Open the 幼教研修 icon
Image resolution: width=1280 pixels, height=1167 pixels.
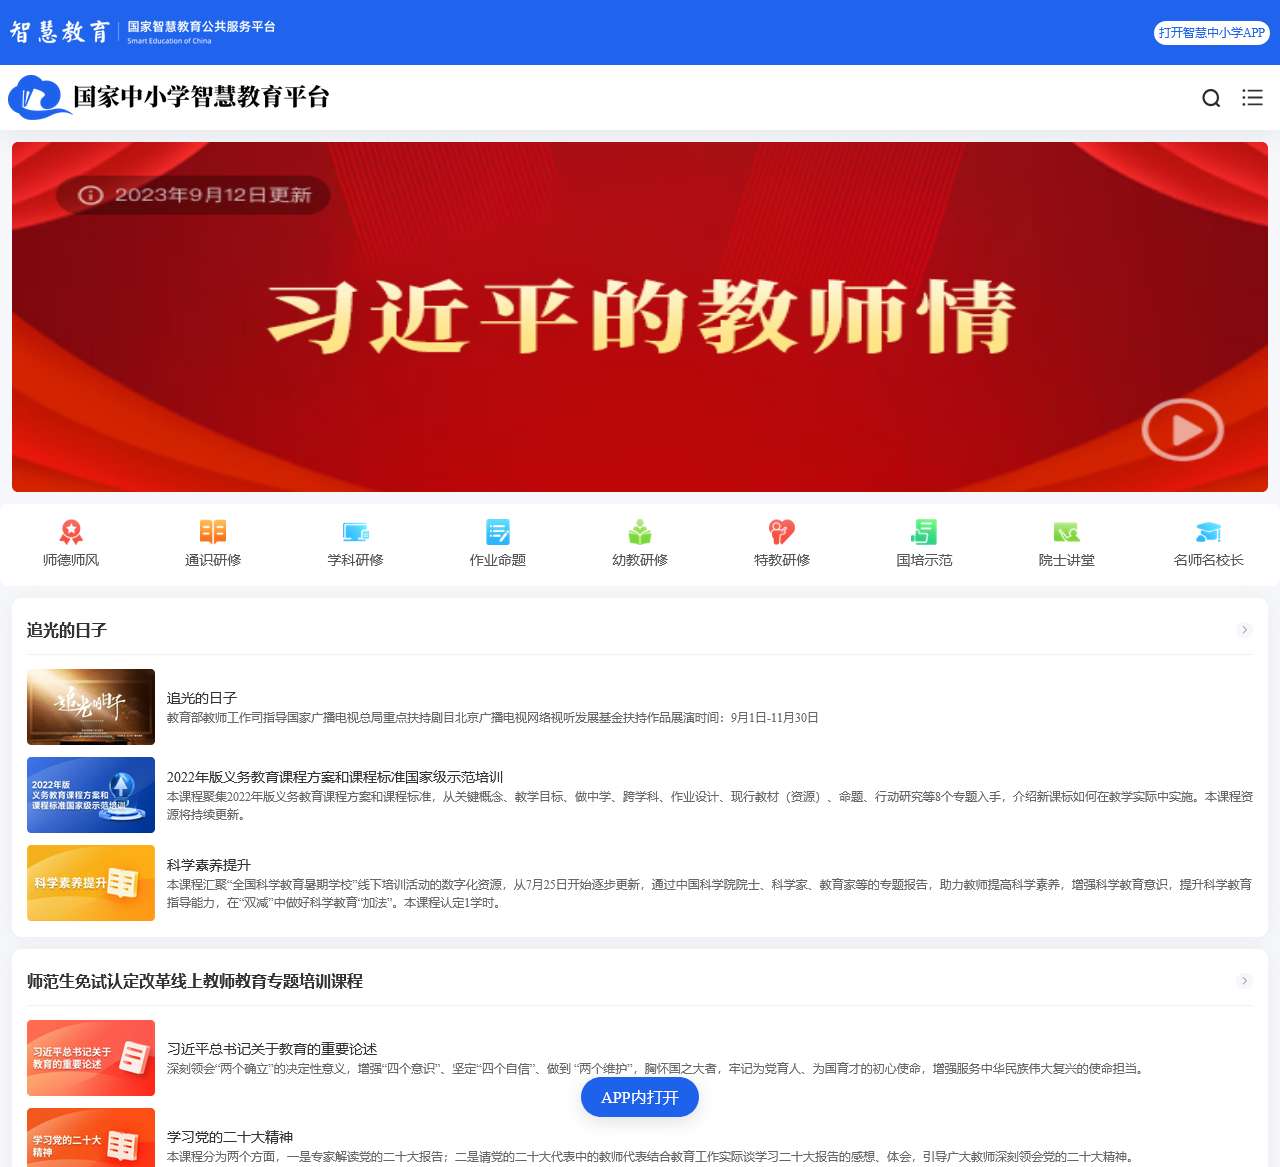pyautogui.click(x=640, y=532)
